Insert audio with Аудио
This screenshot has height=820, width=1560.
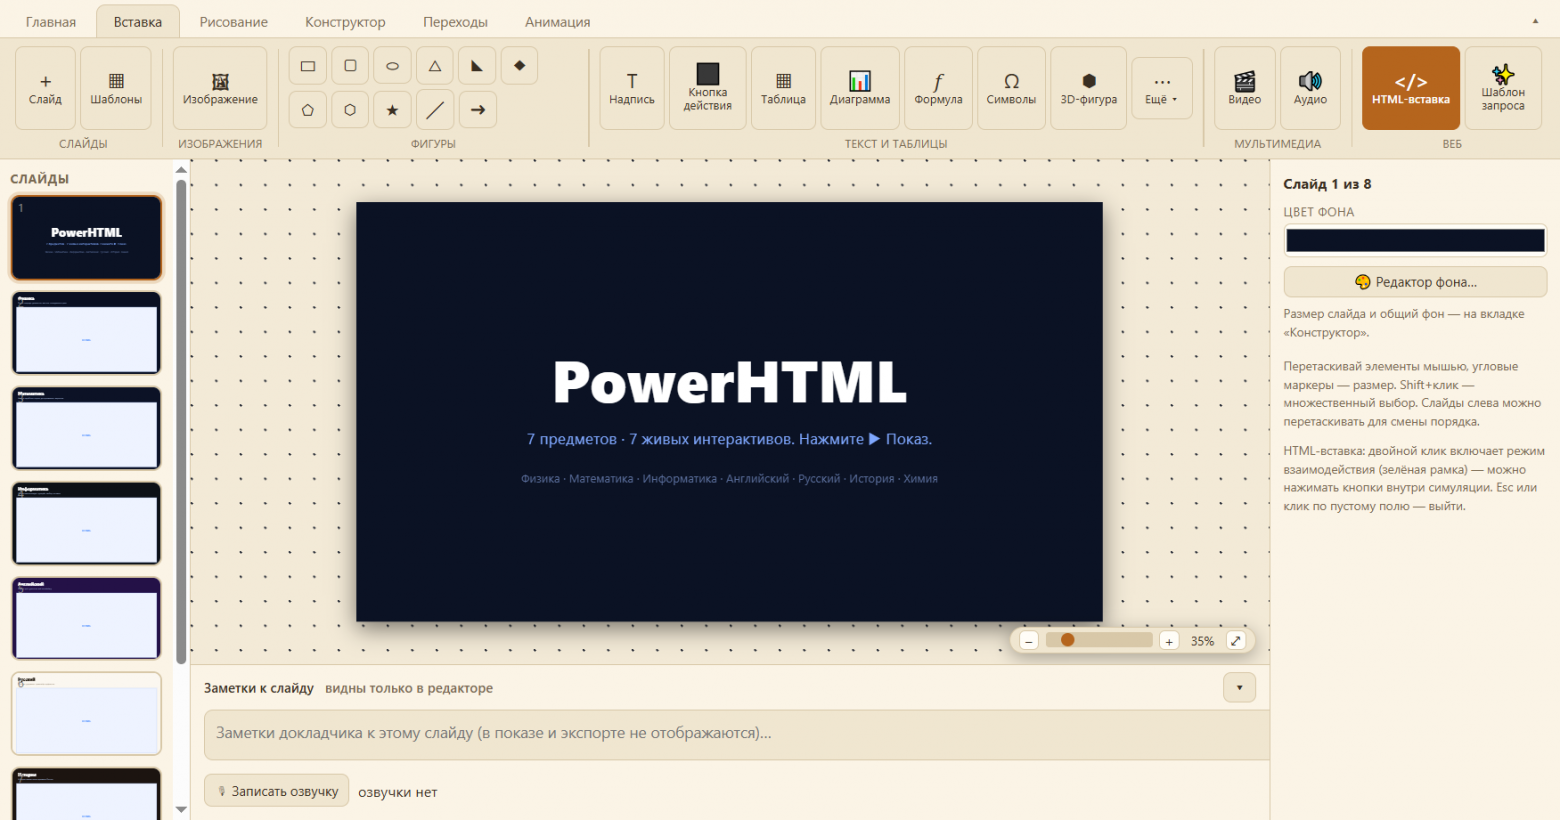click(1310, 88)
